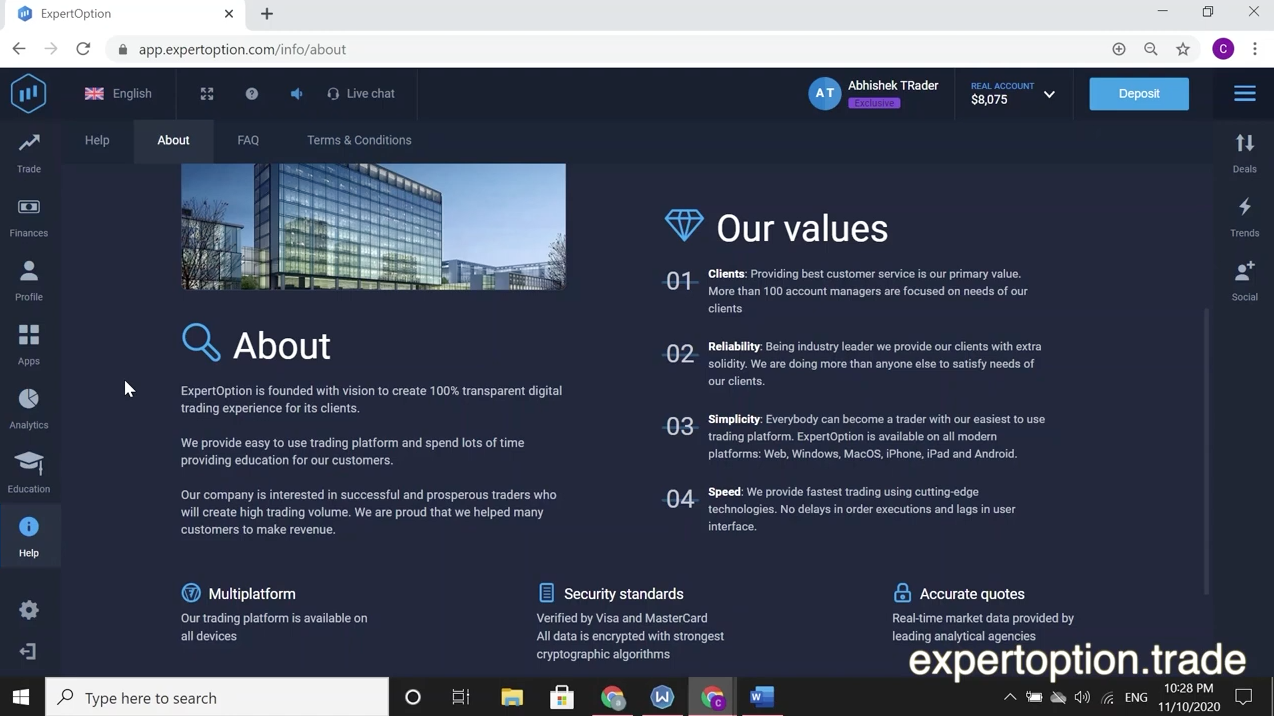
Task: Click the question mark help icon
Action: (252, 94)
